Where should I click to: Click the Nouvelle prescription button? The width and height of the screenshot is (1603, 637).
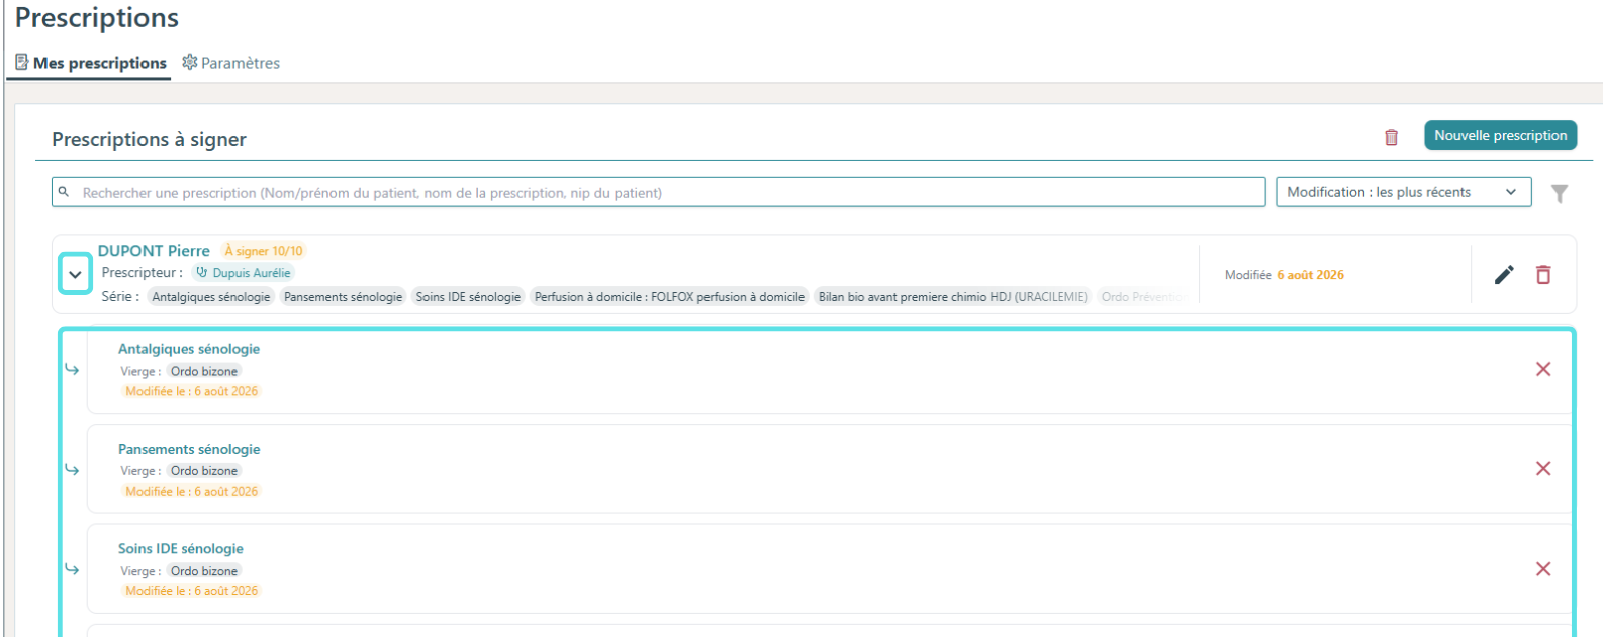click(x=1500, y=135)
